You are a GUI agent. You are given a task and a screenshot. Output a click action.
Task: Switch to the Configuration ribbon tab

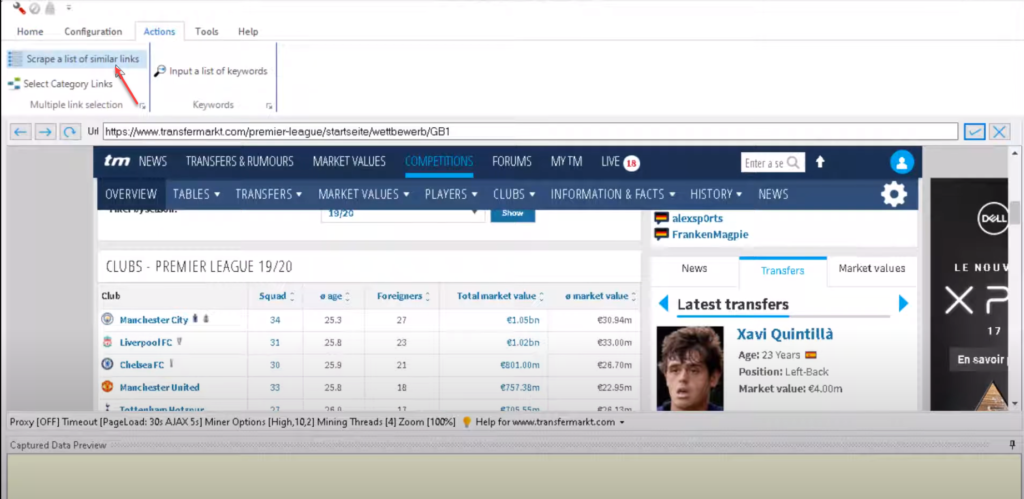92,32
